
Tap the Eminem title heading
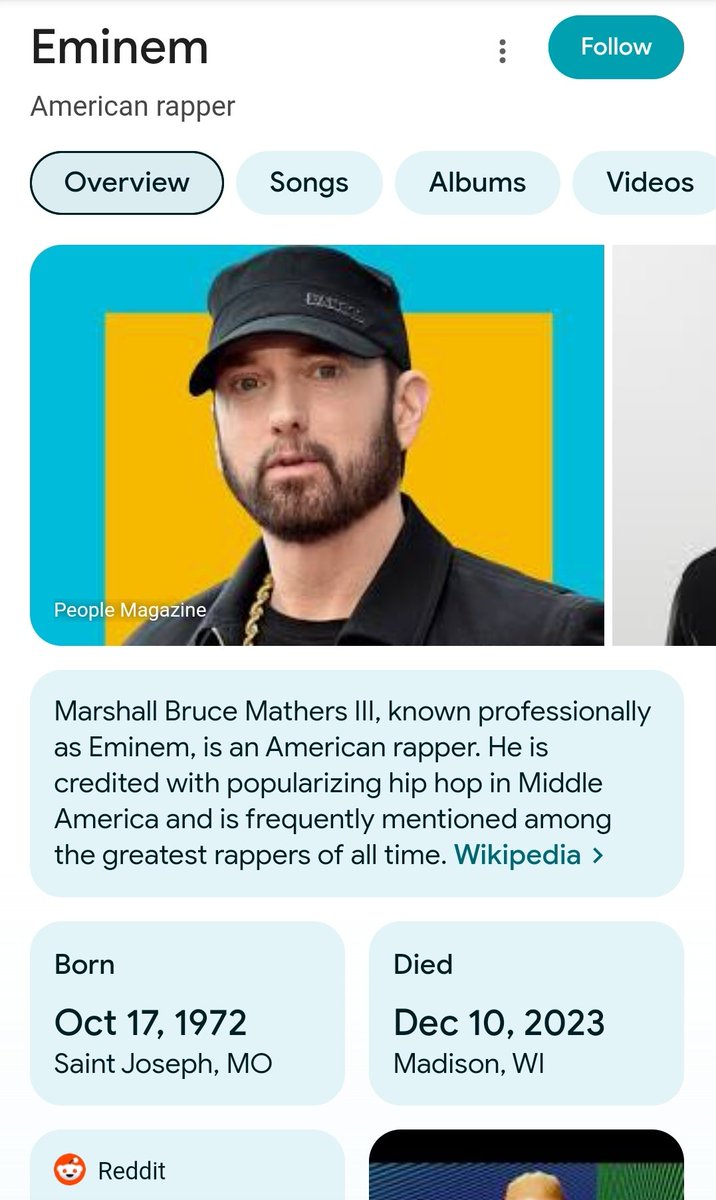120,47
